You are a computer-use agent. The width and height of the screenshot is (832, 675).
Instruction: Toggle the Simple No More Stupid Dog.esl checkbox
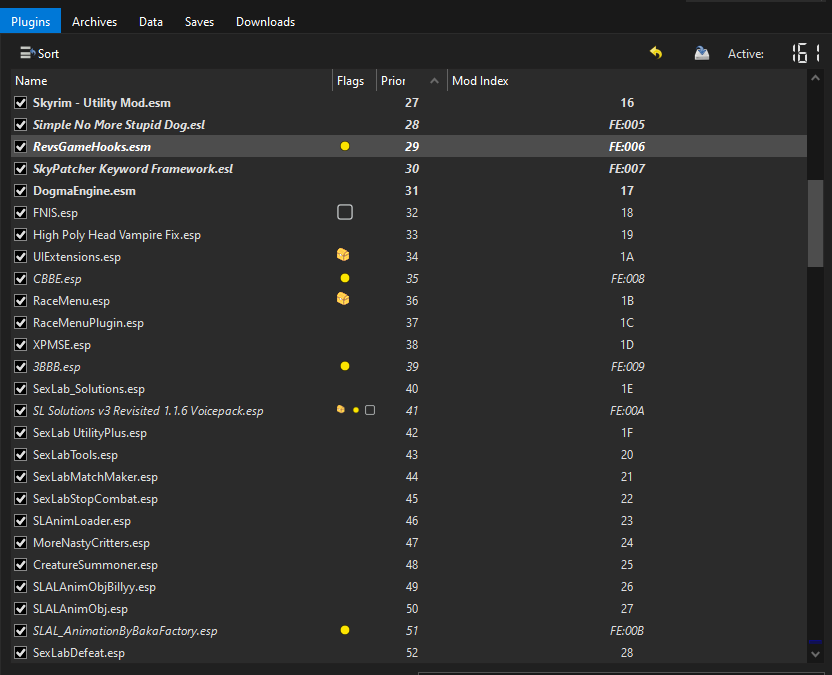(21, 125)
